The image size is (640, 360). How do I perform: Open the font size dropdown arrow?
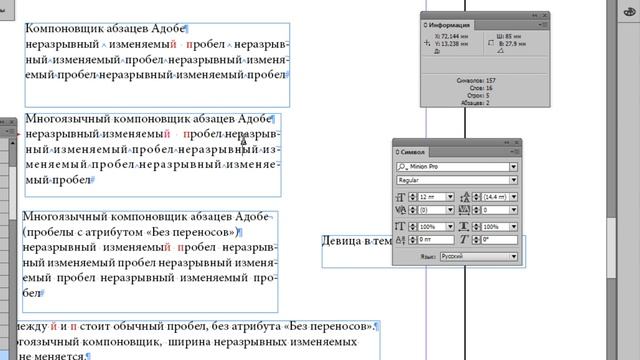pos(450,197)
